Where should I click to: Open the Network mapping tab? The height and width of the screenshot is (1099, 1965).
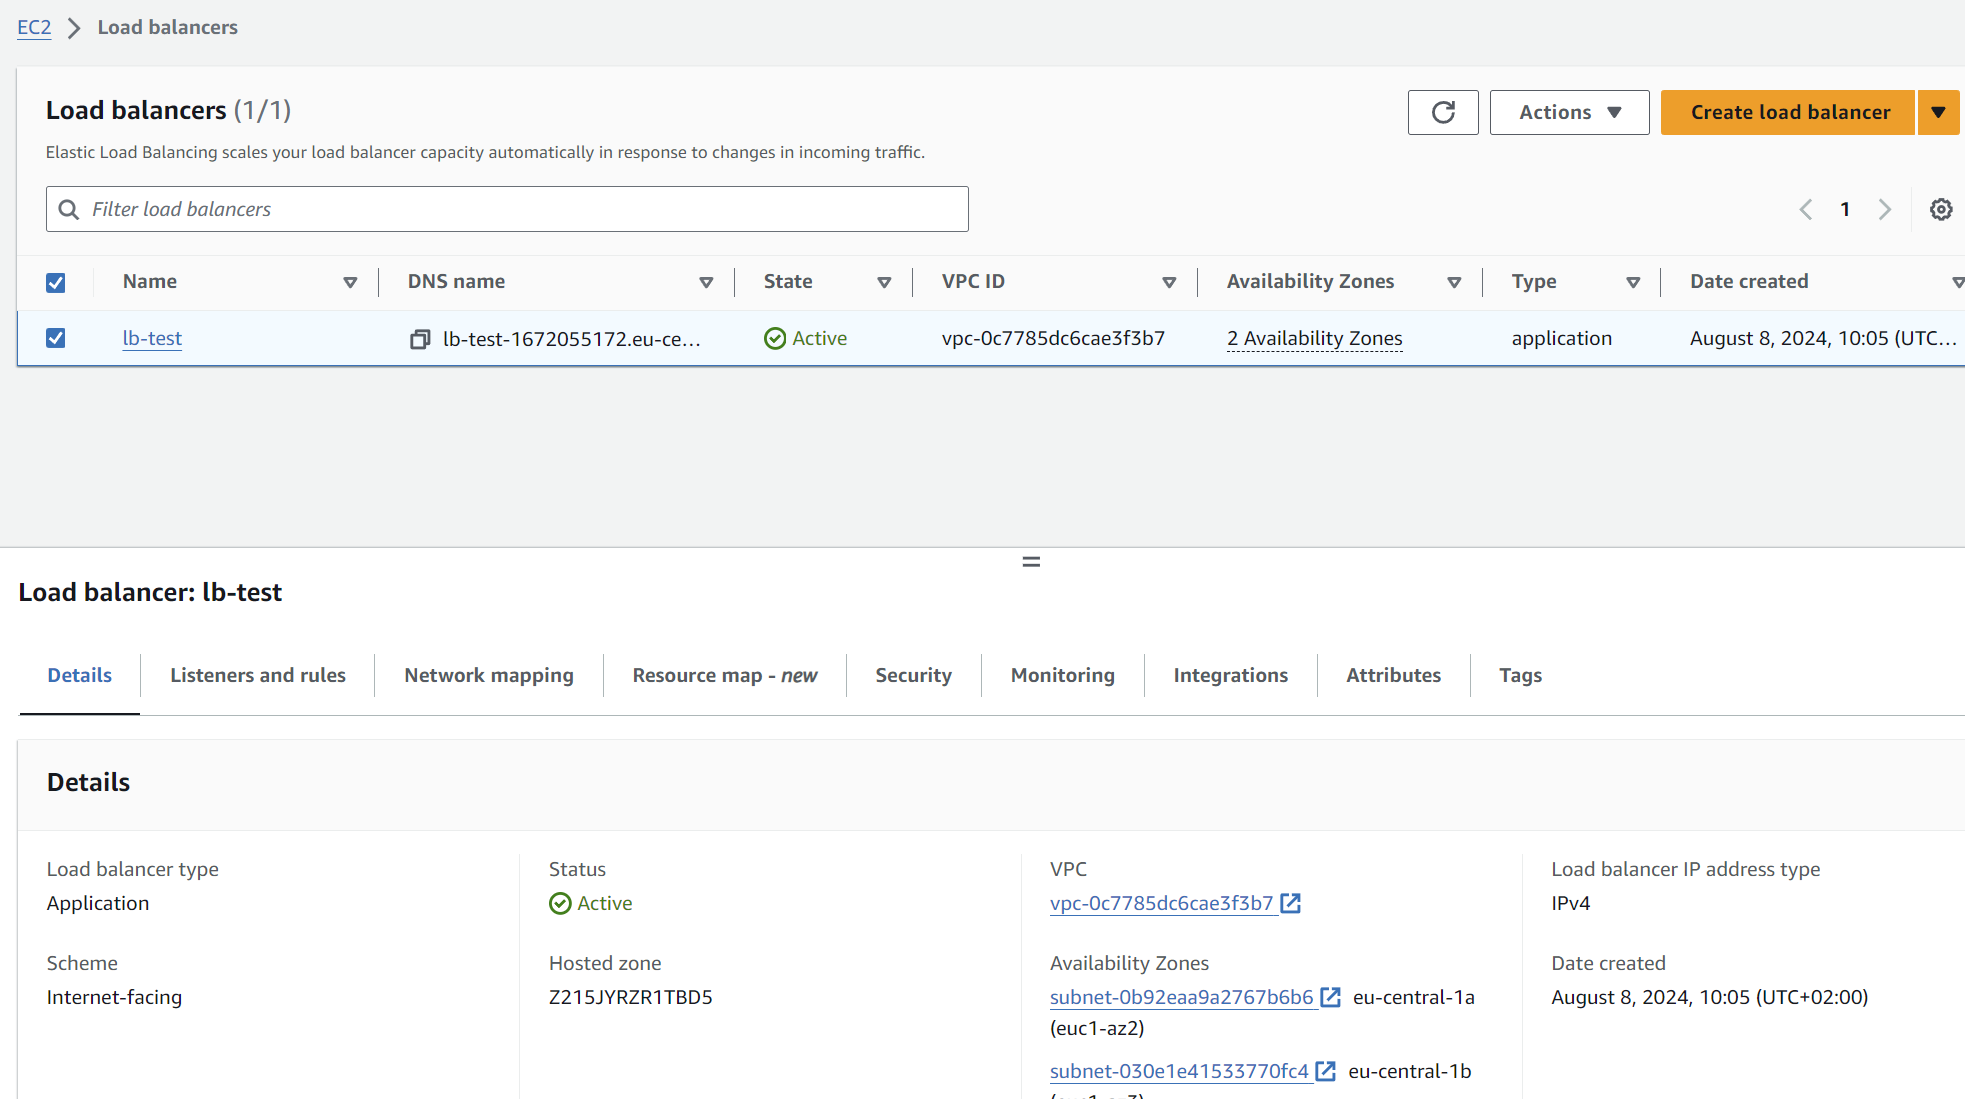click(488, 675)
